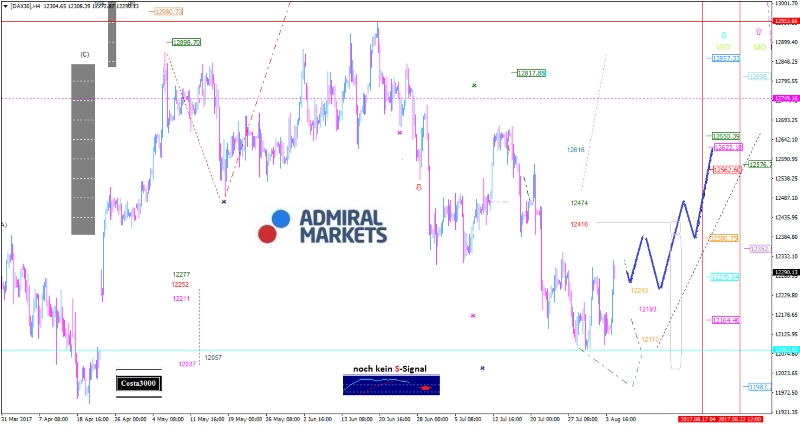Click the cyan down arrow above WO
Viewport: 800px width, 426px height.
click(724, 35)
